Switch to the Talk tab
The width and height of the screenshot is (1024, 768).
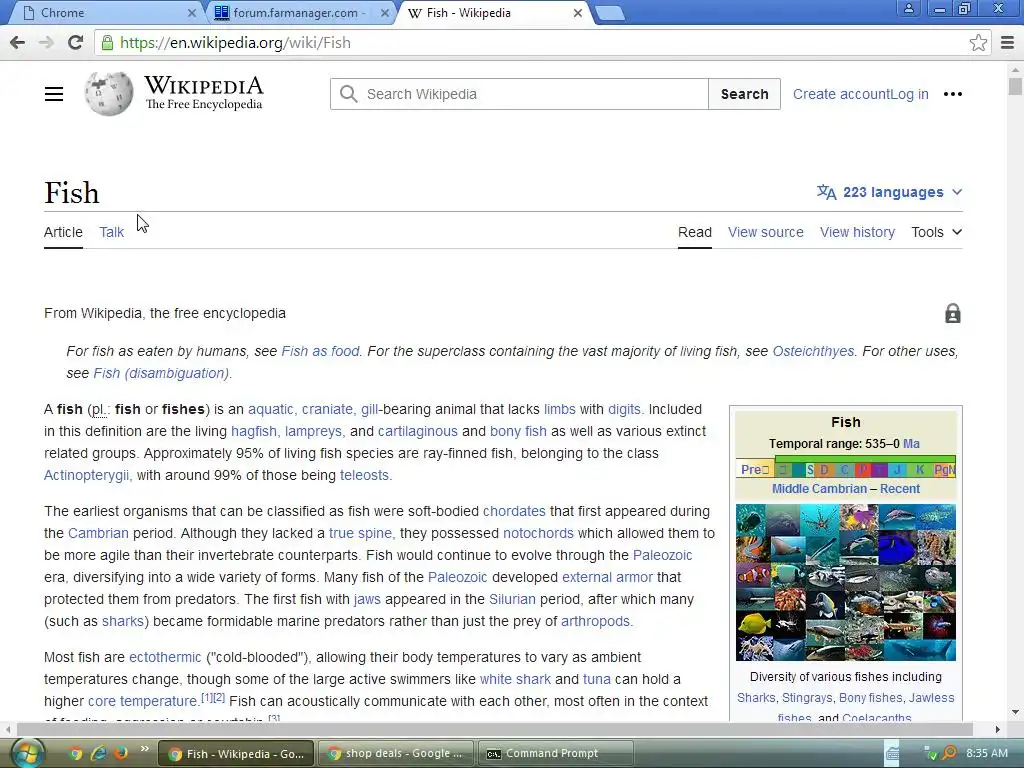[112, 232]
